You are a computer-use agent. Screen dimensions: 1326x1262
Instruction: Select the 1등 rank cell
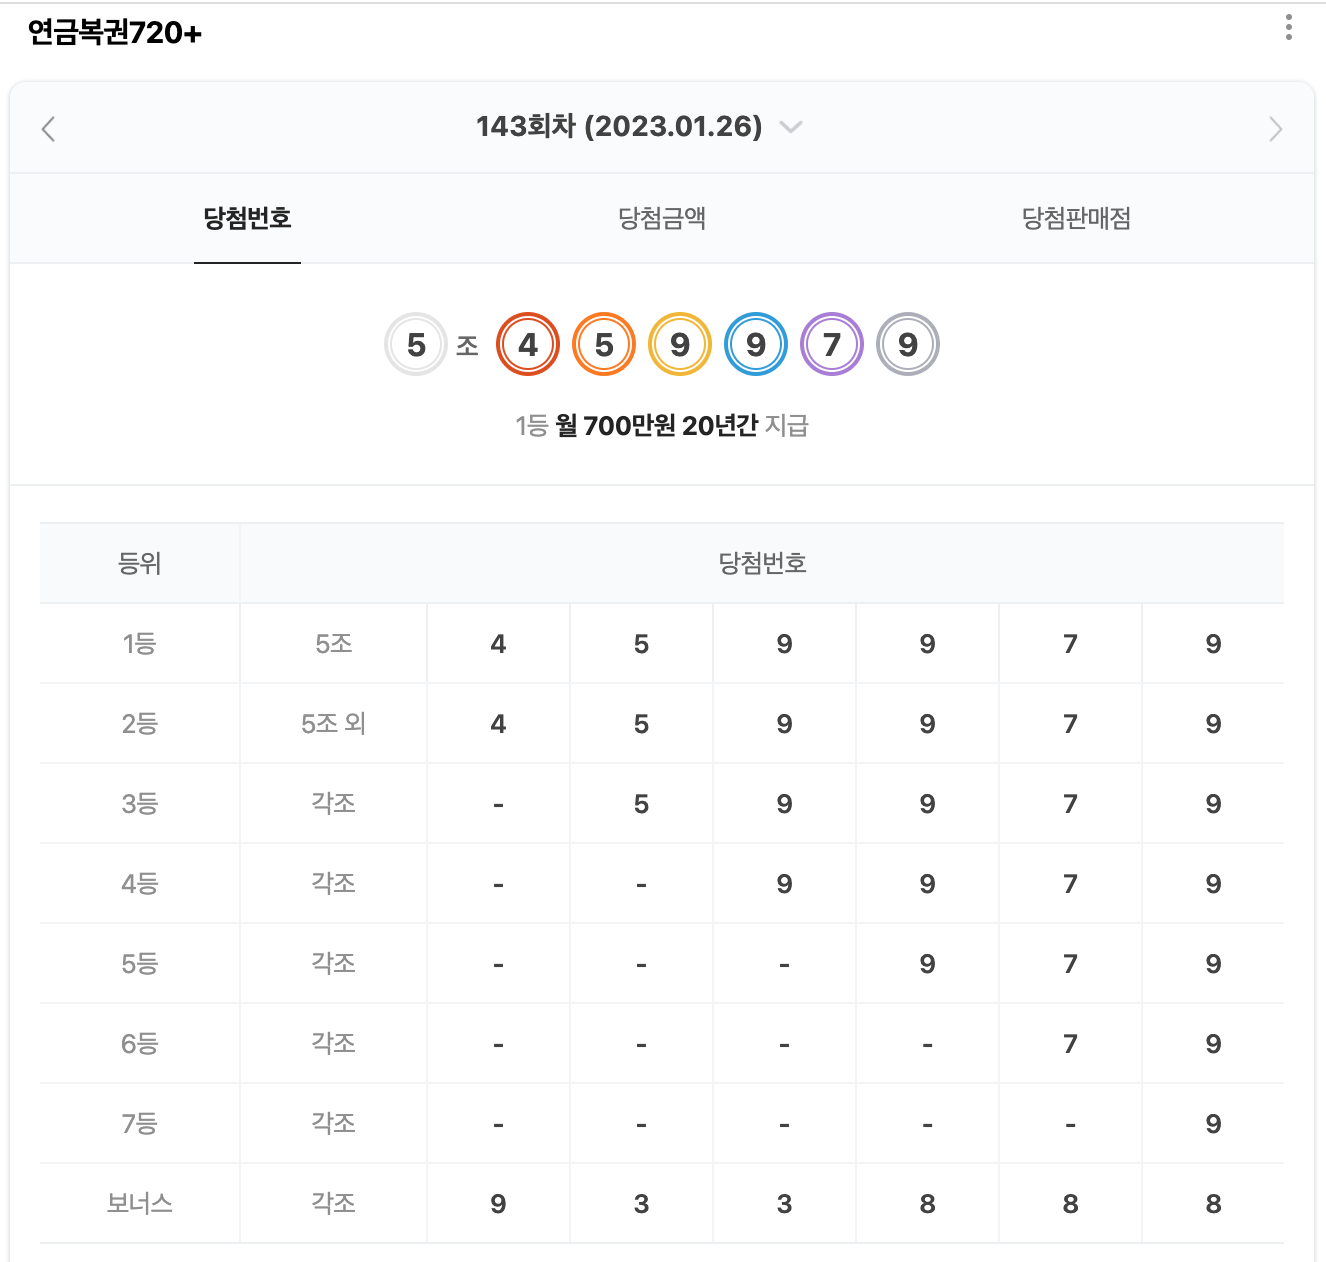(x=140, y=643)
